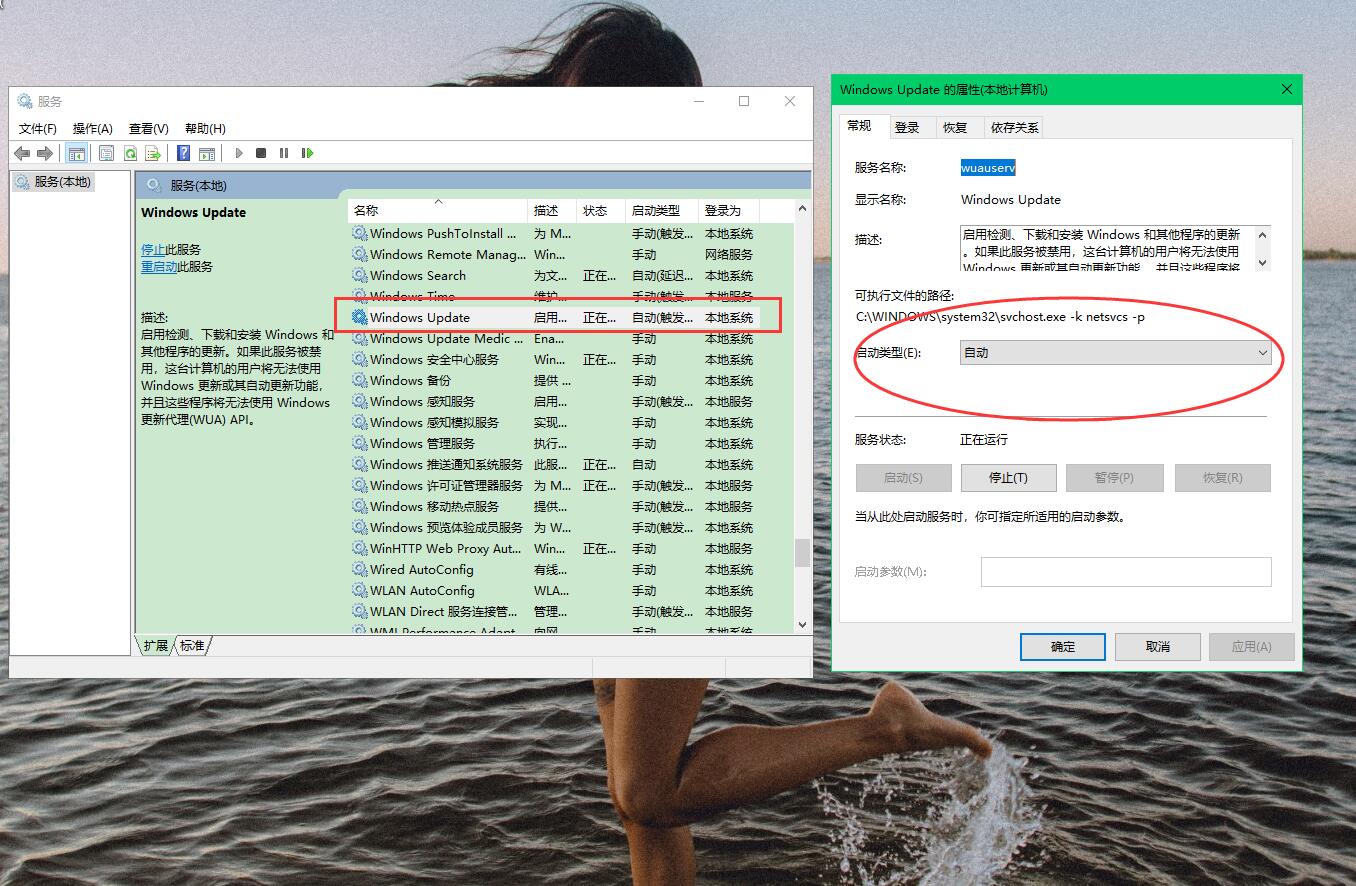This screenshot has height=886, width=1356.
Task: Click 停止(T) button in properties dialog
Action: click(1008, 478)
